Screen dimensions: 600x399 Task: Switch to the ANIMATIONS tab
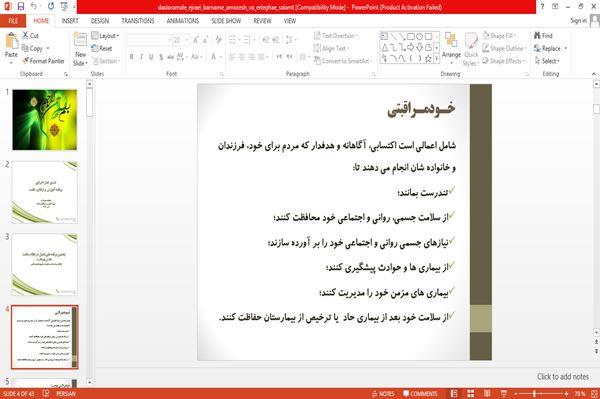pos(183,21)
